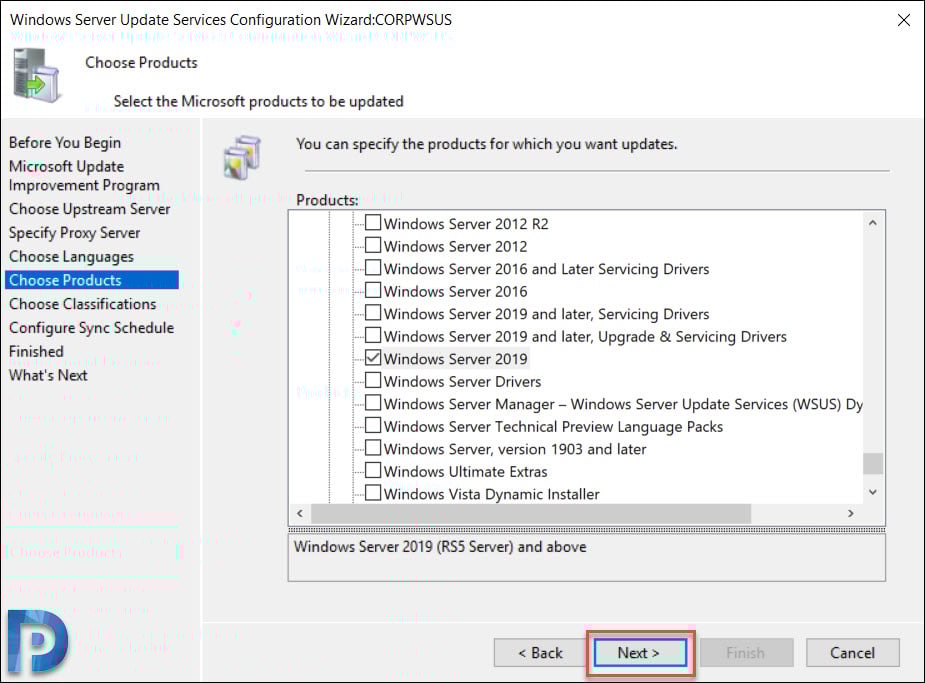Select Windows Server 2019 Upgrade & Servicing Drivers checkbox
The width and height of the screenshot is (925, 683).
click(372, 335)
